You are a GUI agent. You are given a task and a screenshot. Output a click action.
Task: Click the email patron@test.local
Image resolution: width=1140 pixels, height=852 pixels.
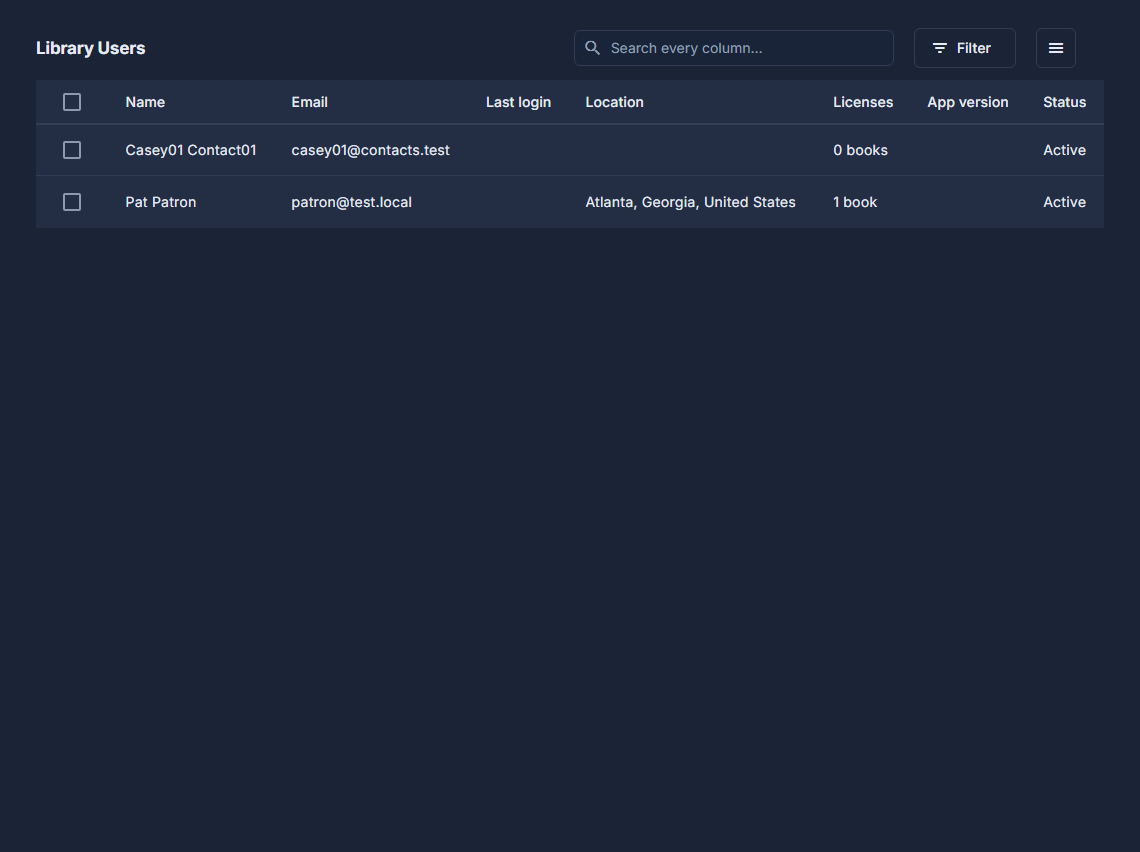(x=351, y=202)
